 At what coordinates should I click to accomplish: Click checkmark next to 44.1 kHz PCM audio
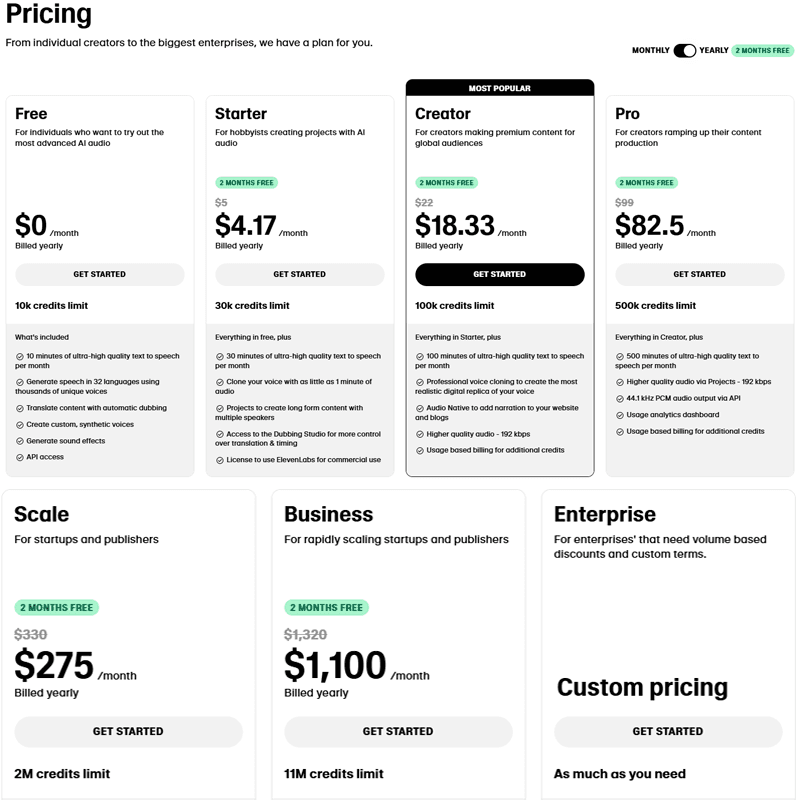[x=620, y=398]
